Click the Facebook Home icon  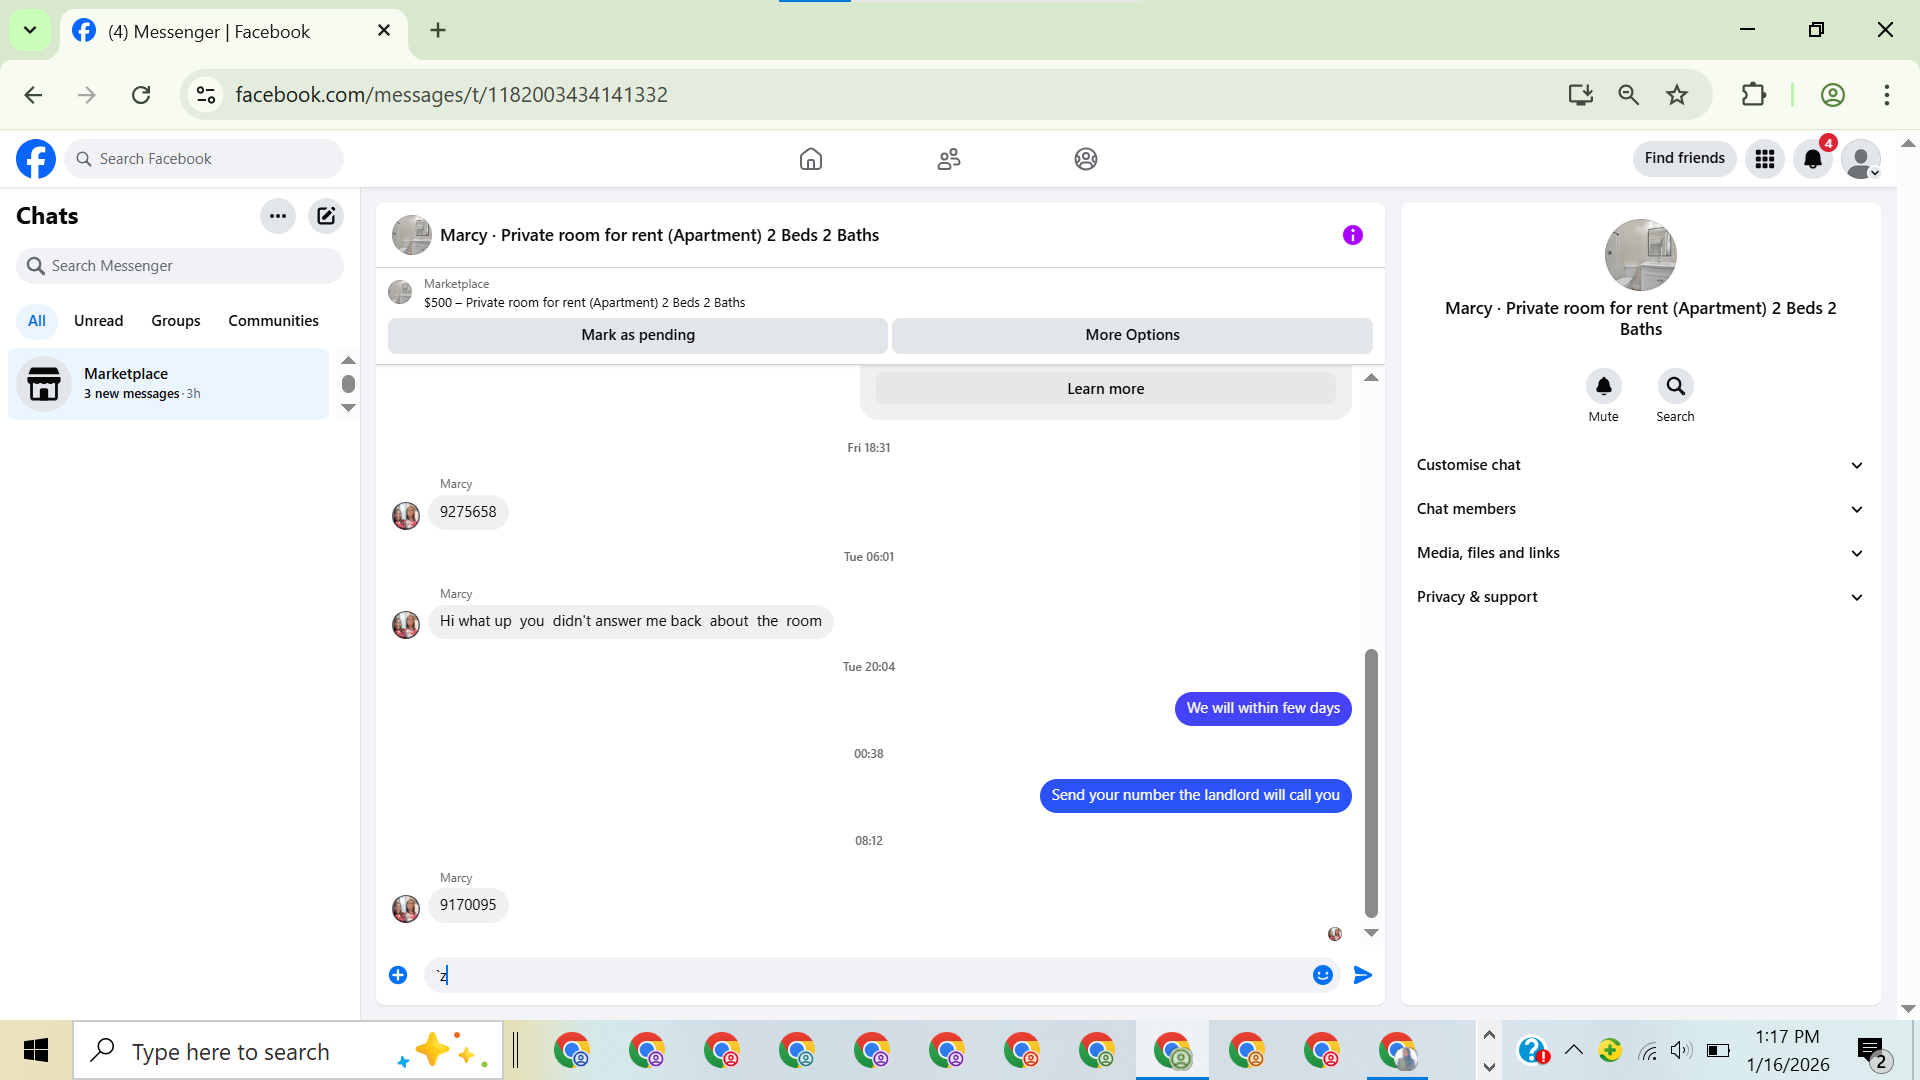[x=810, y=159]
